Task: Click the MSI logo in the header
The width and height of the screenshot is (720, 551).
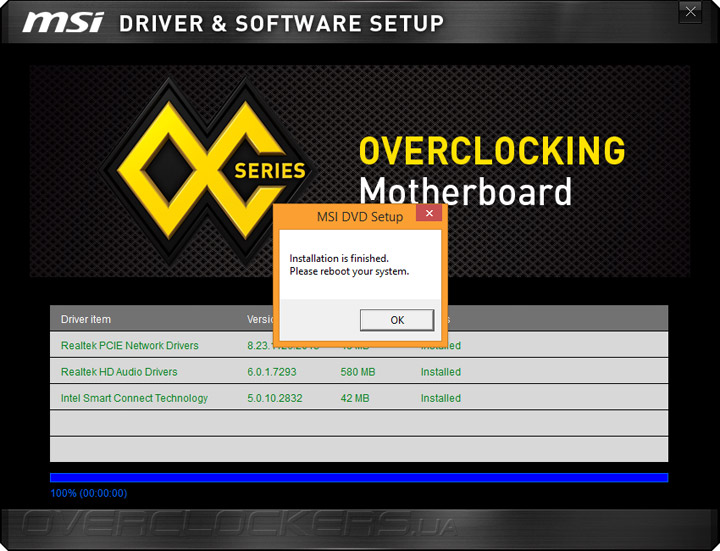Action: click(x=63, y=22)
